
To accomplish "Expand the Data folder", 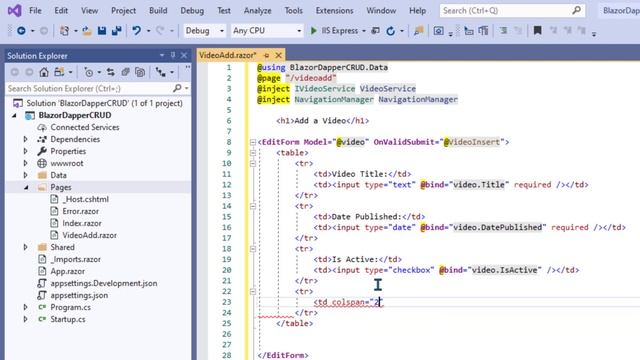I will 25,175.
